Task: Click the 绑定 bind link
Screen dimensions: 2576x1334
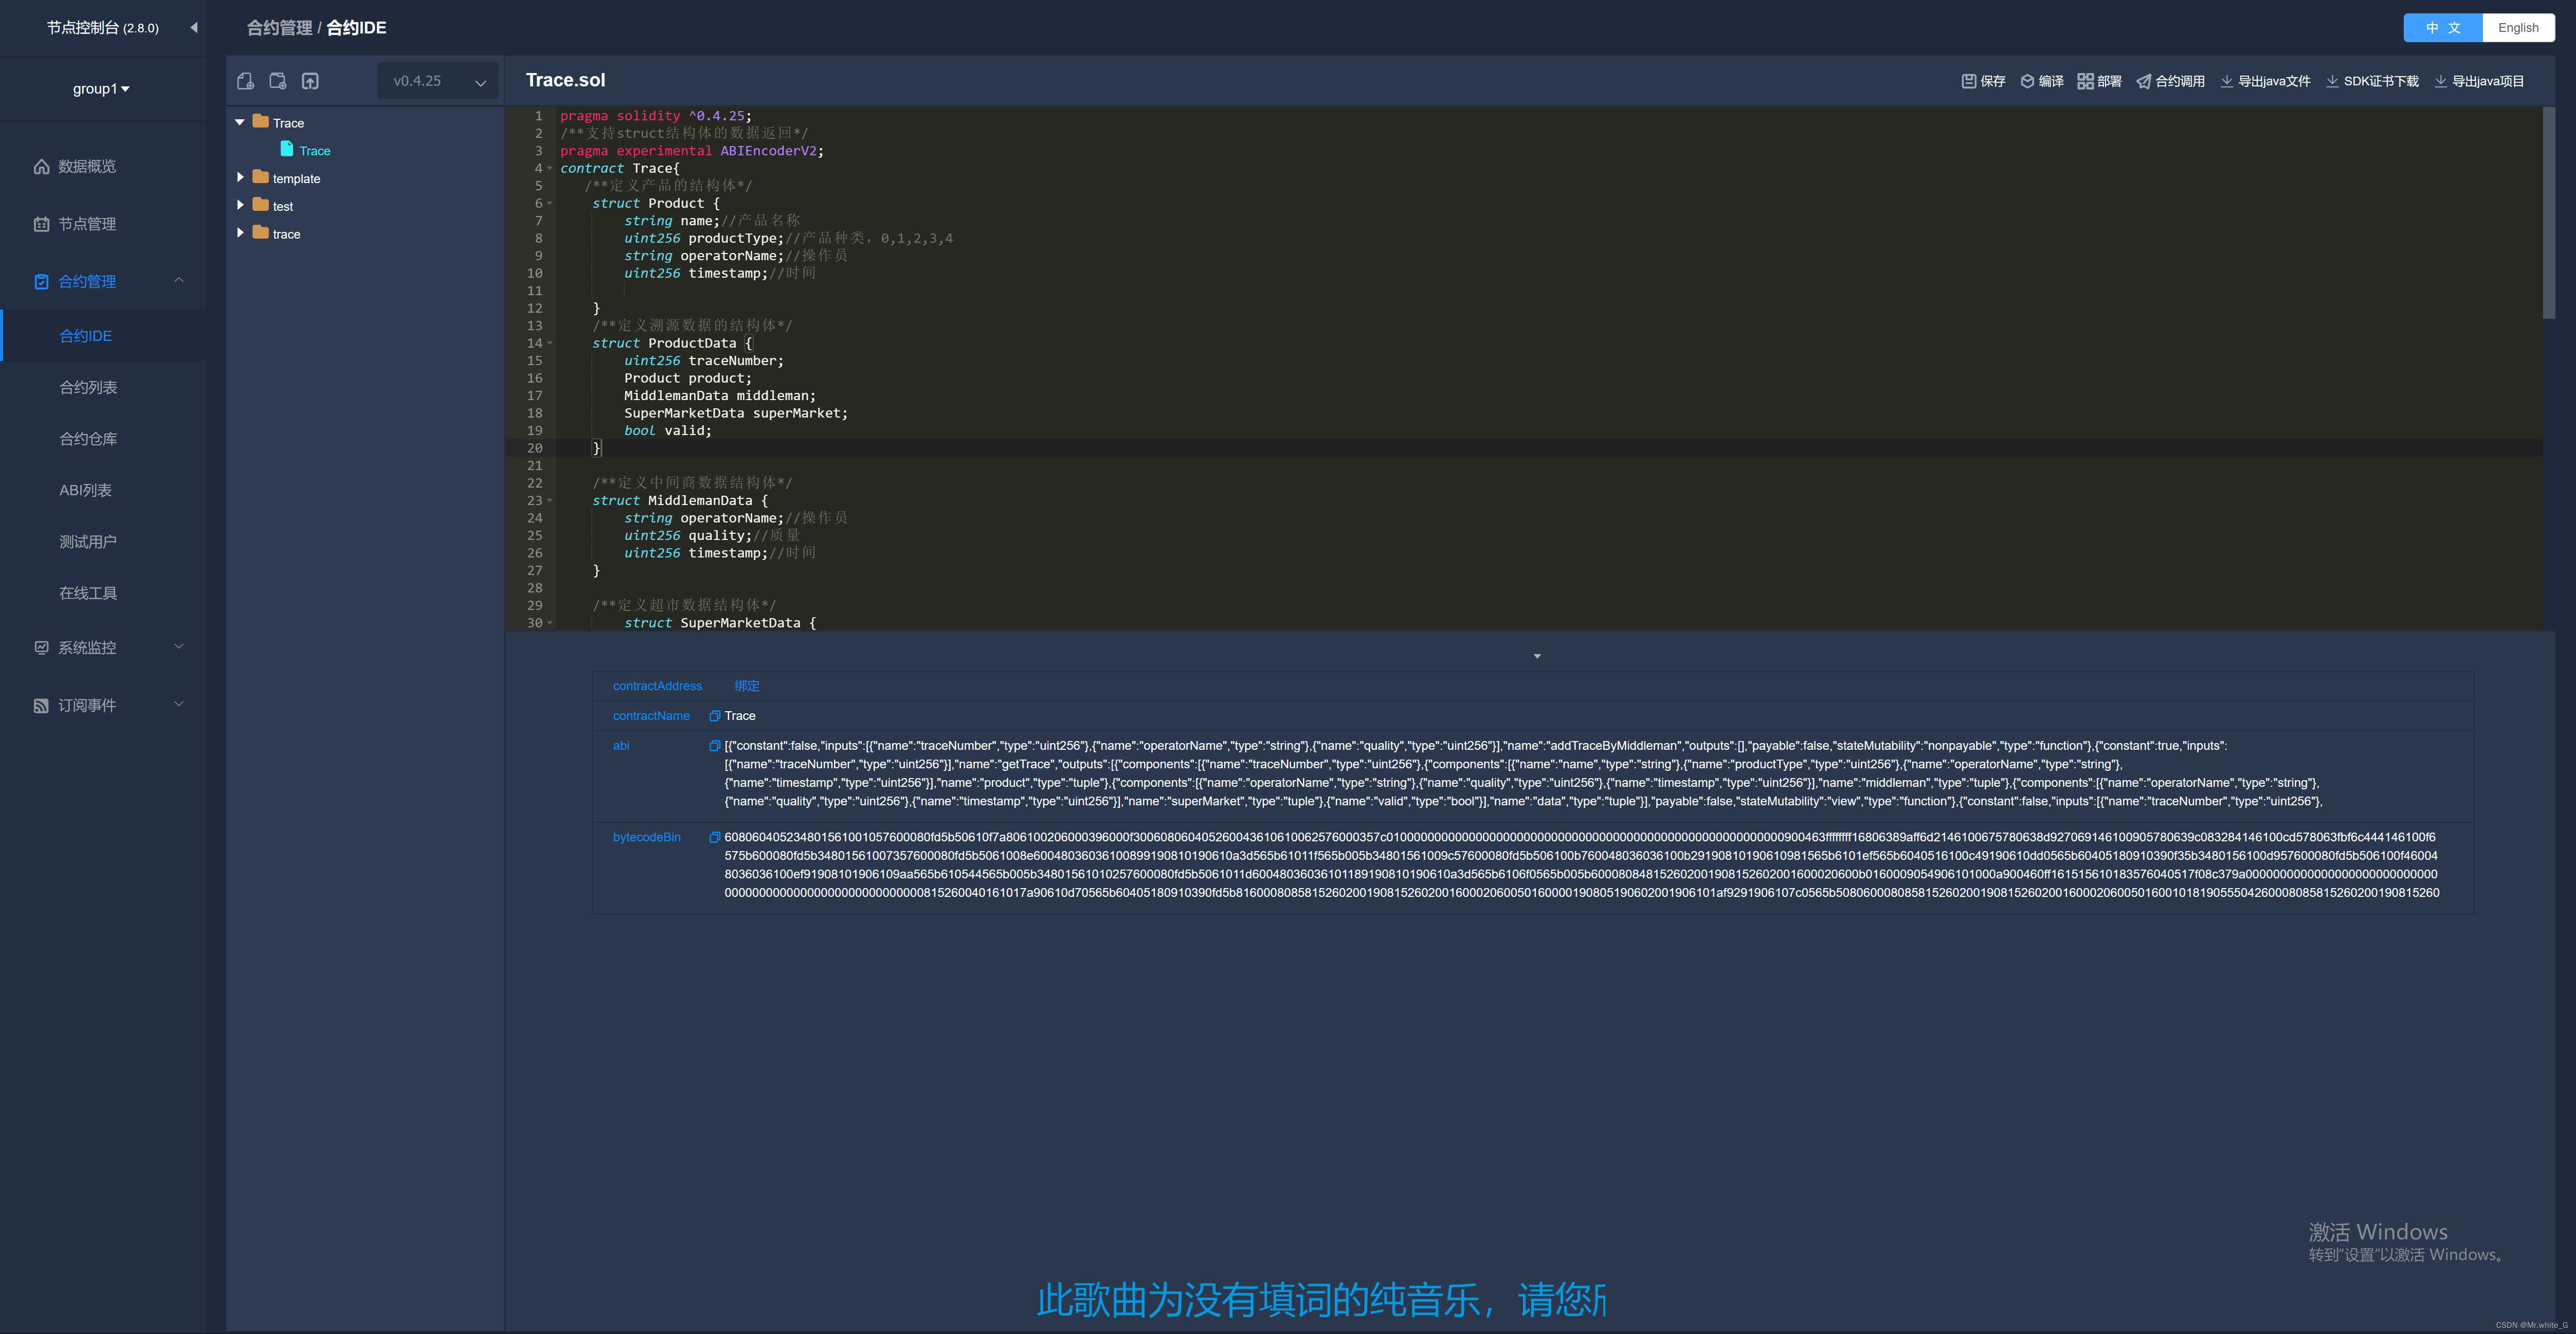Action: tap(746, 686)
